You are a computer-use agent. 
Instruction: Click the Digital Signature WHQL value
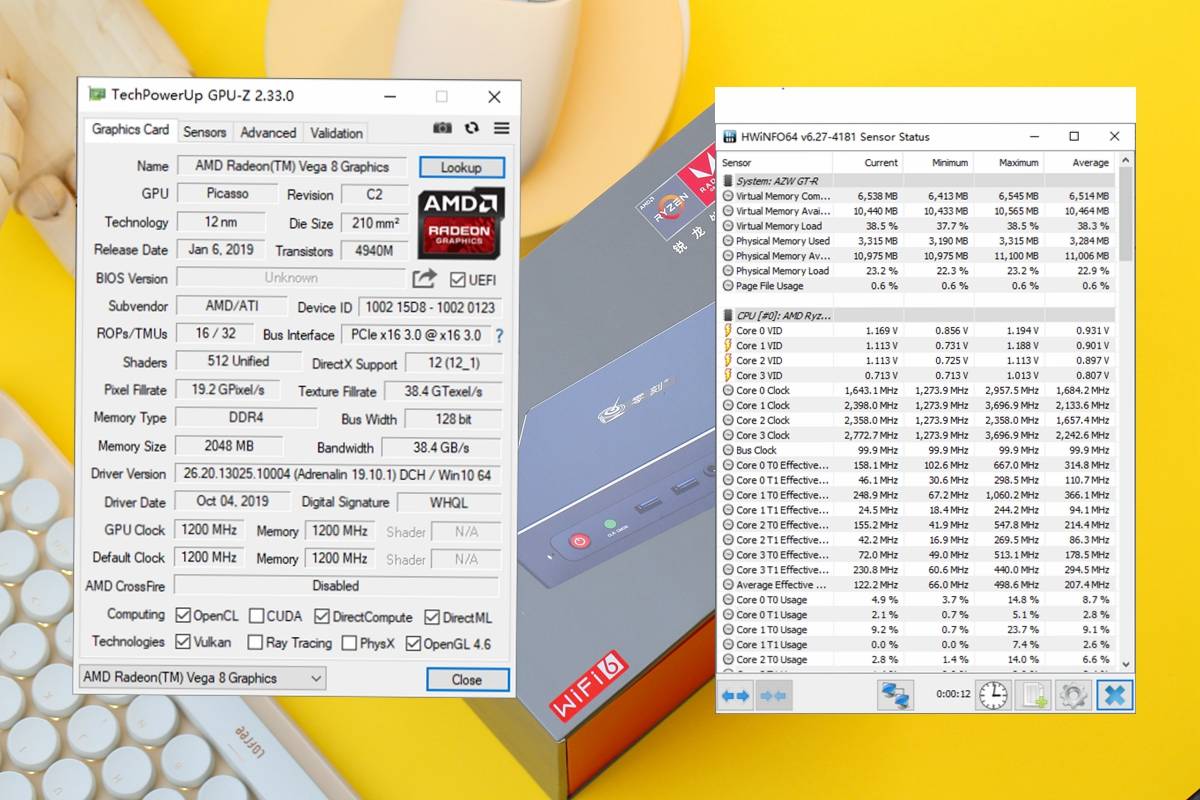(x=448, y=502)
